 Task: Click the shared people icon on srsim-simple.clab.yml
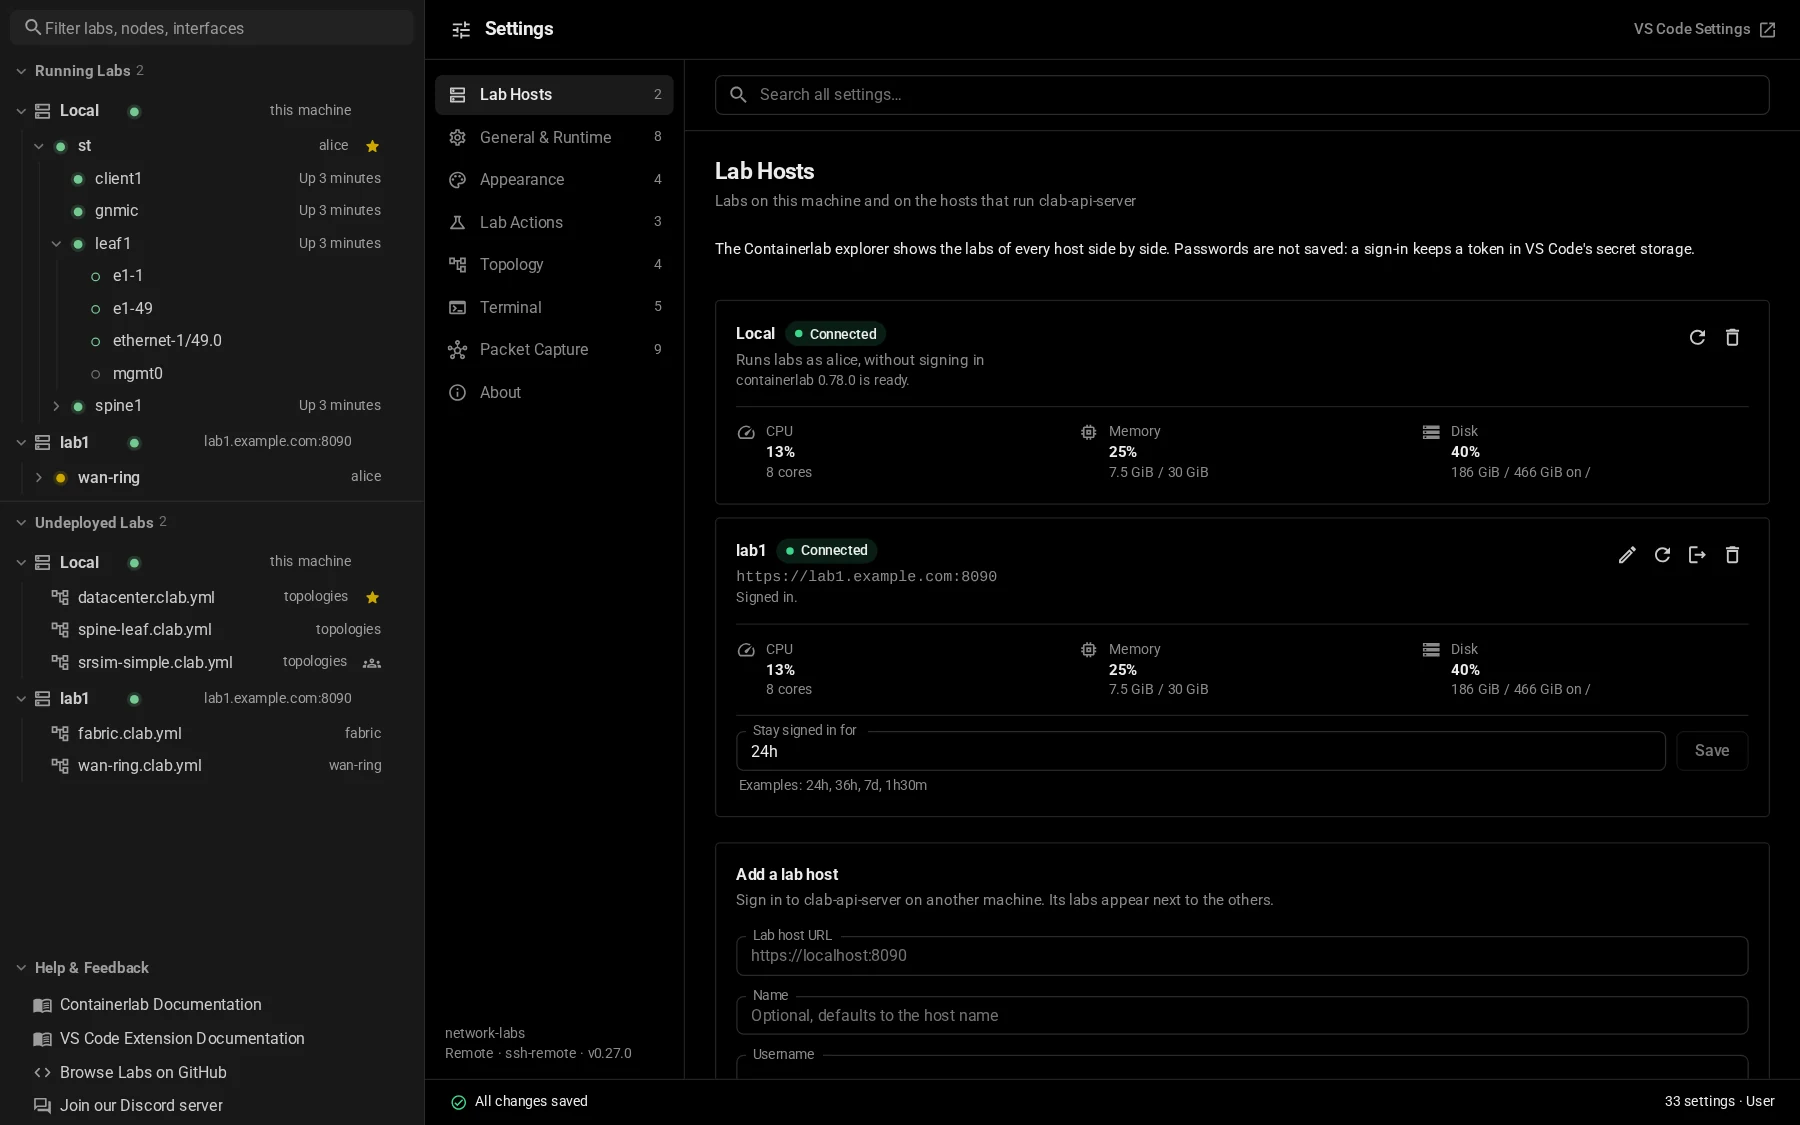(x=372, y=663)
